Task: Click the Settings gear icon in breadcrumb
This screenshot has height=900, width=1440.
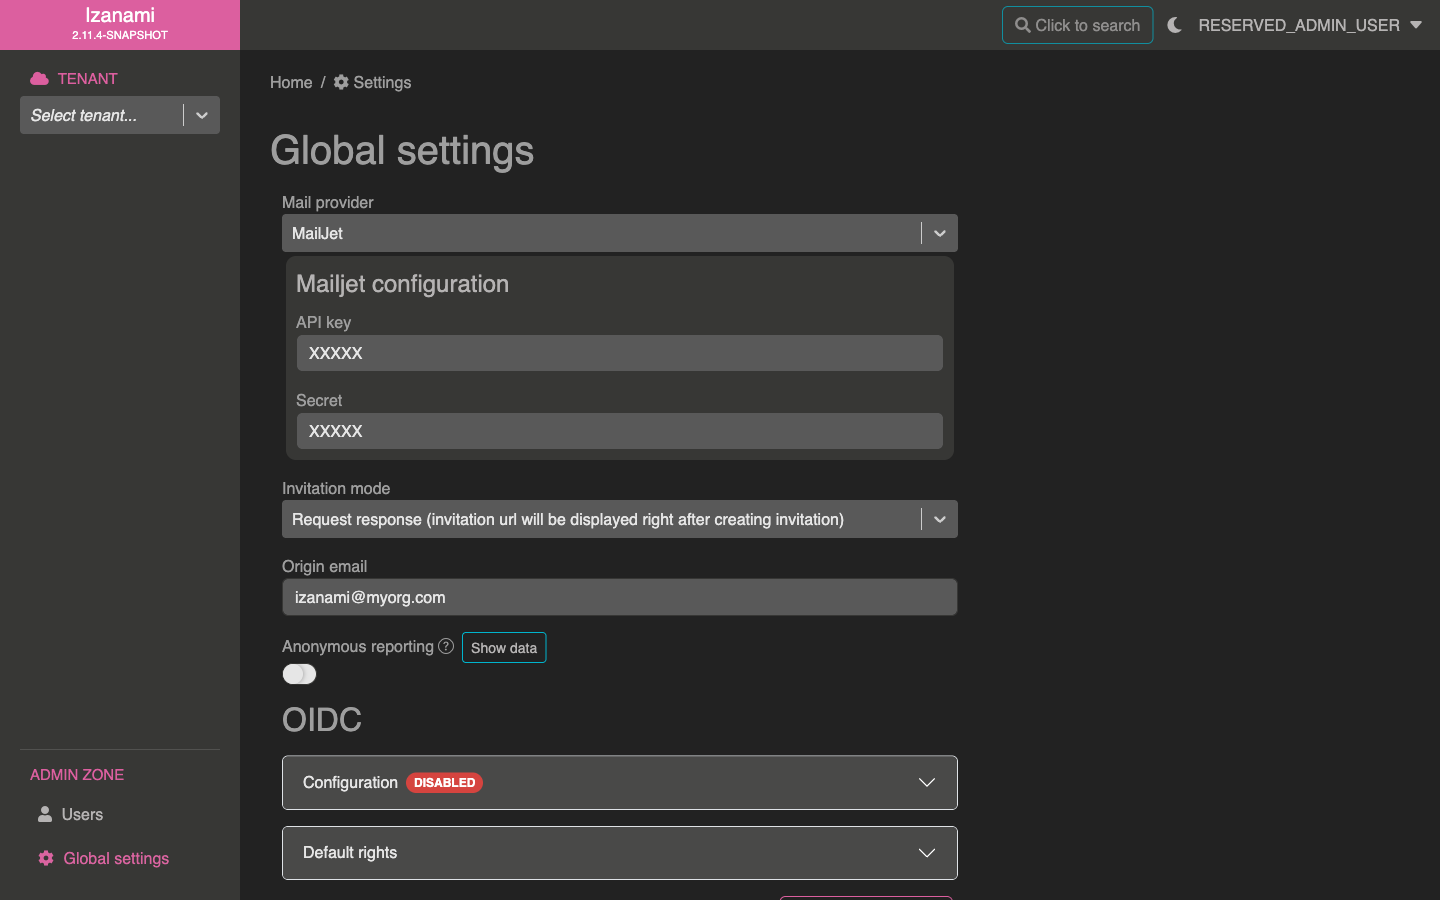Action: [341, 82]
